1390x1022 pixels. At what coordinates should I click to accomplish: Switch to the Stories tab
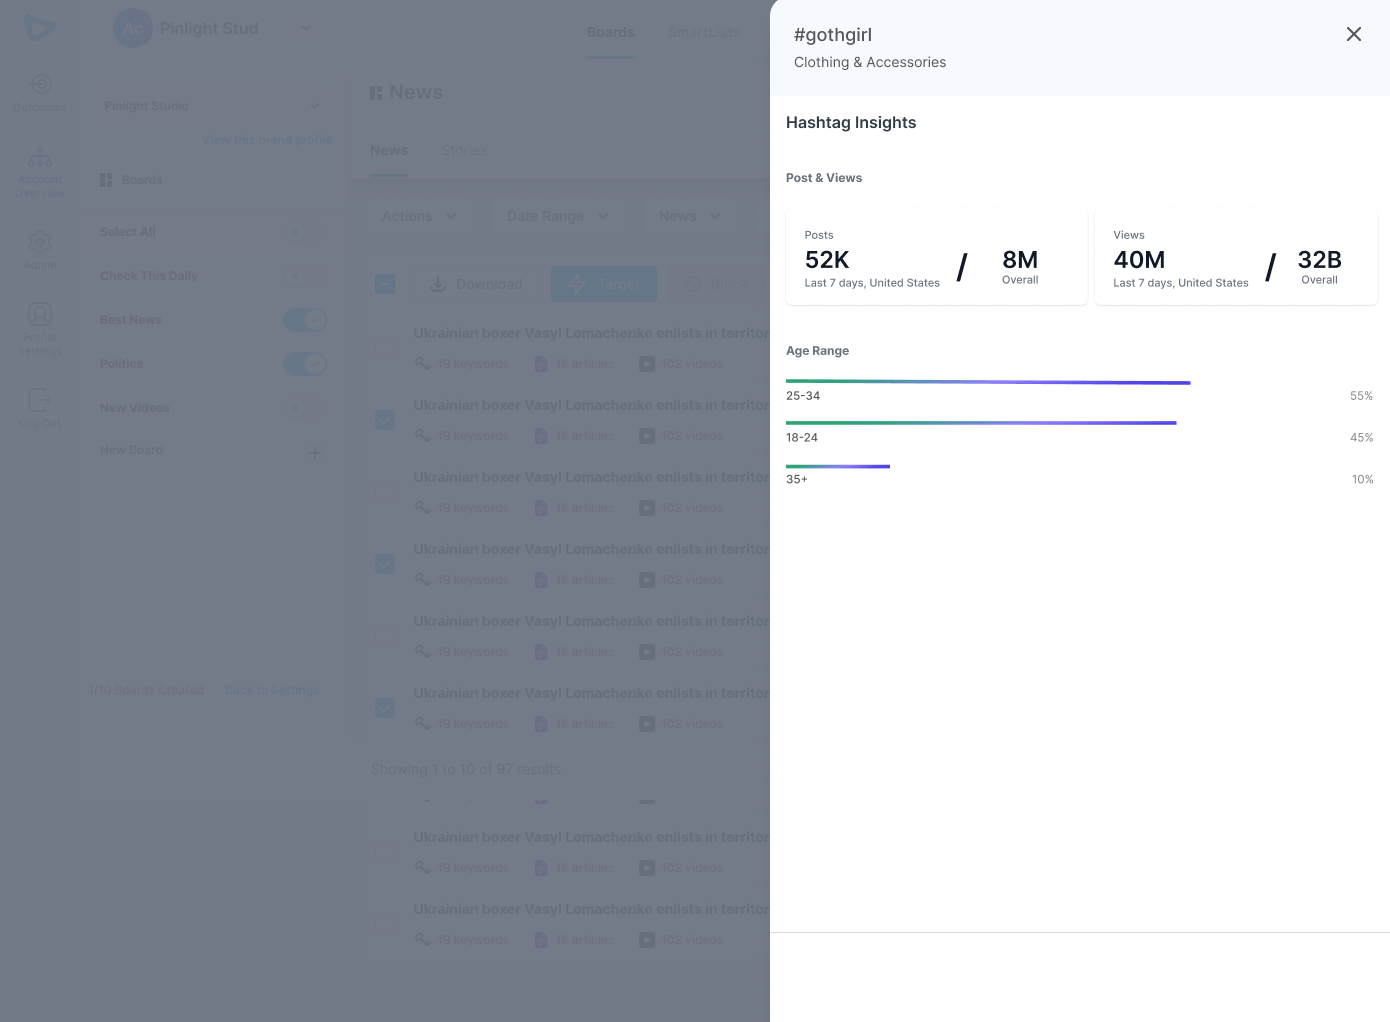(x=464, y=150)
